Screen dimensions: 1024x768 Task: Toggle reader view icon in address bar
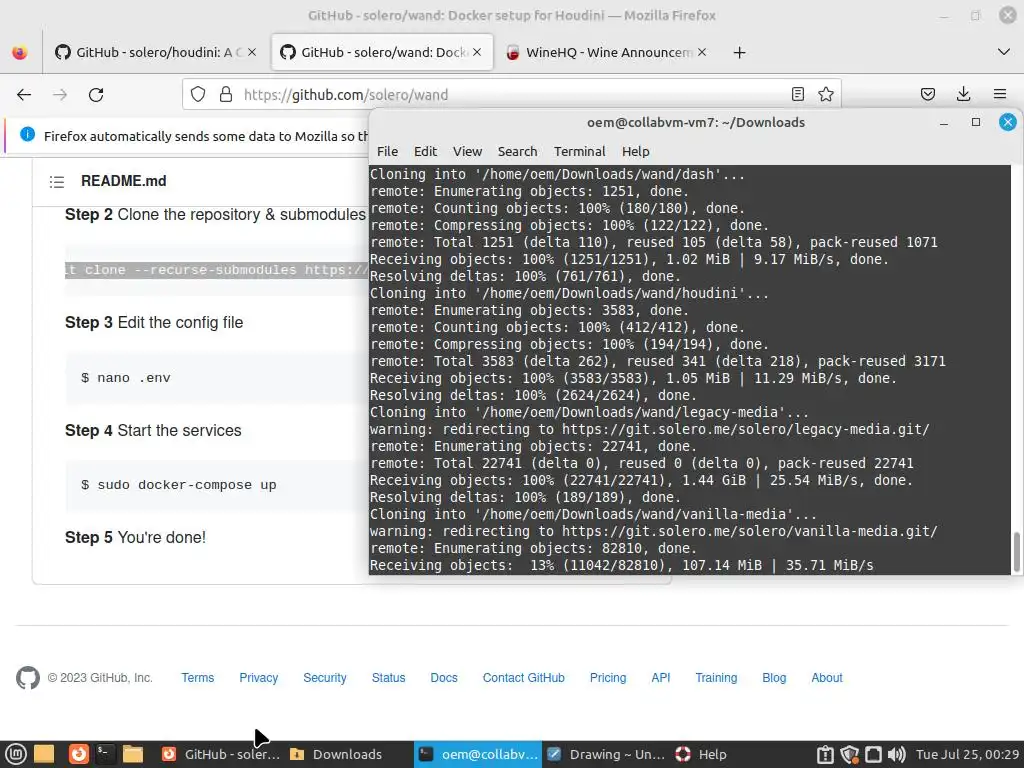pyautogui.click(x=797, y=95)
